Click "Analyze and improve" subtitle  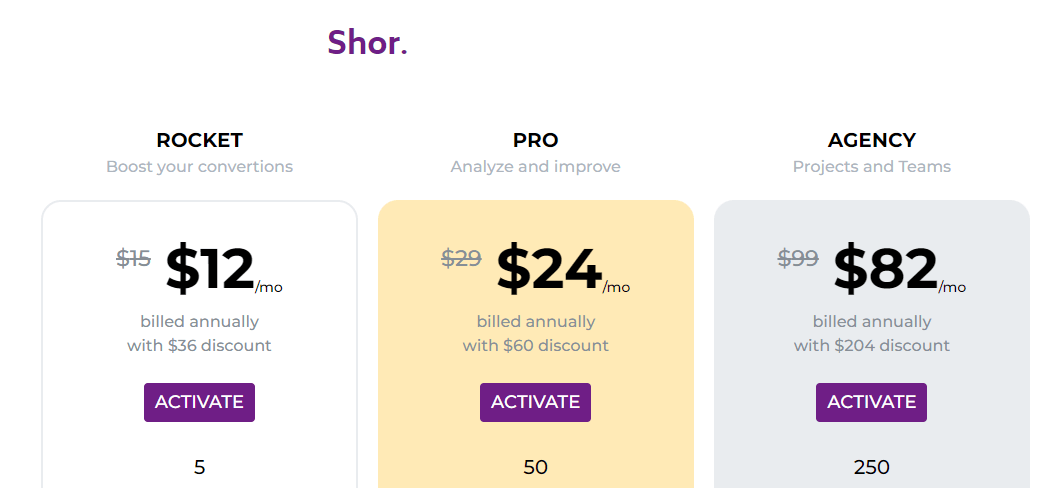[x=535, y=167]
